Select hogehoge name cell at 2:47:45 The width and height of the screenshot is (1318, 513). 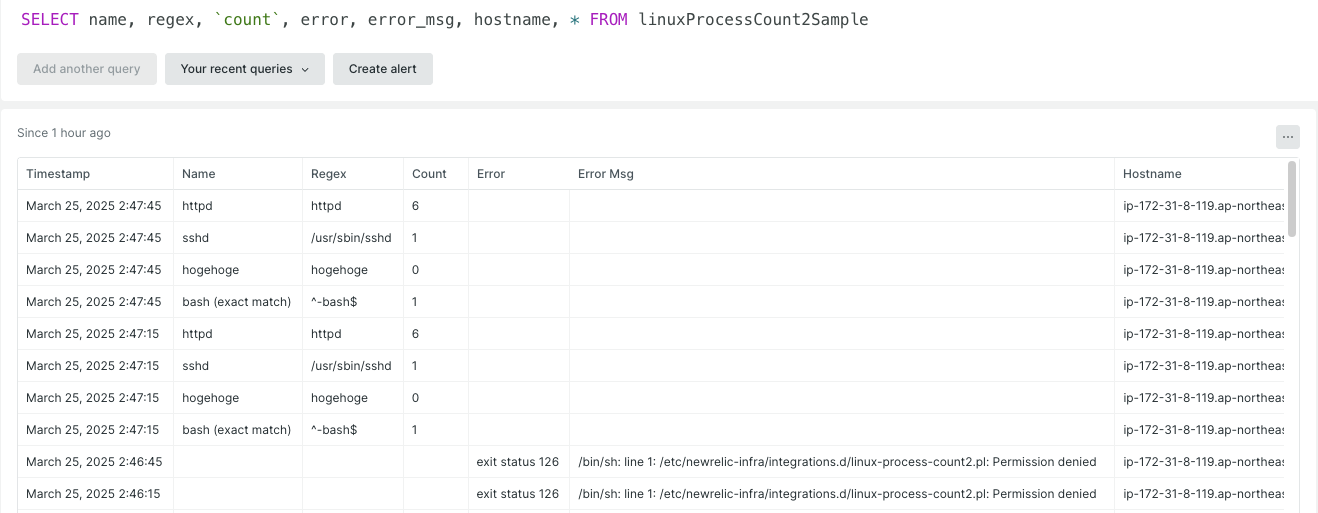[238, 270]
